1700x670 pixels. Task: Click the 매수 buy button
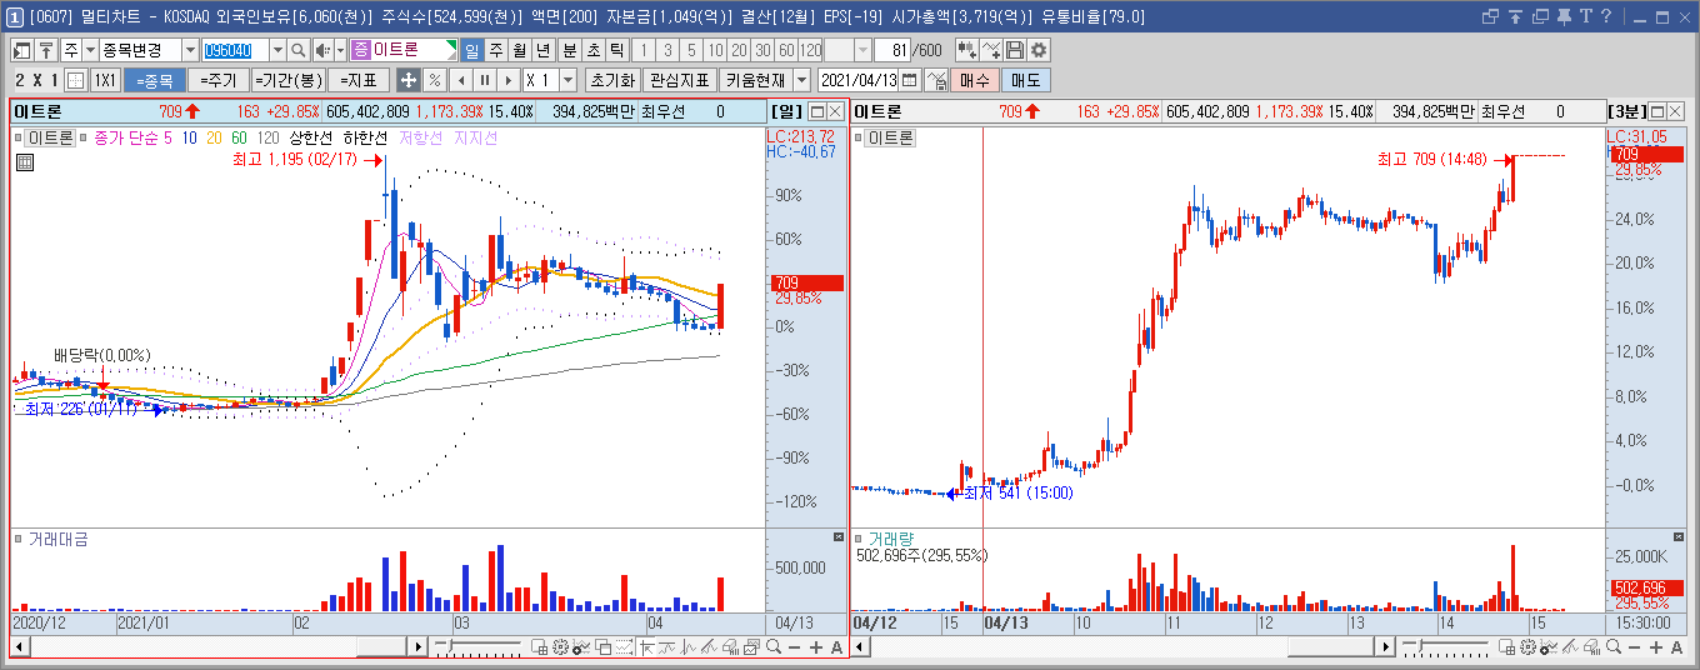click(x=975, y=80)
